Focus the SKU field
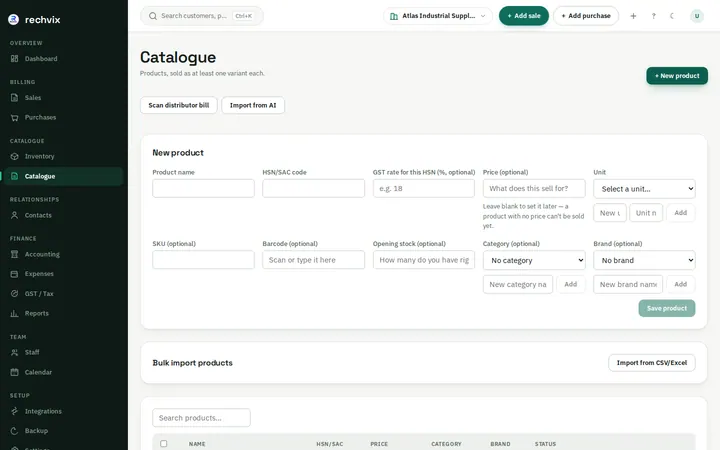720x450 pixels. [x=203, y=260]
